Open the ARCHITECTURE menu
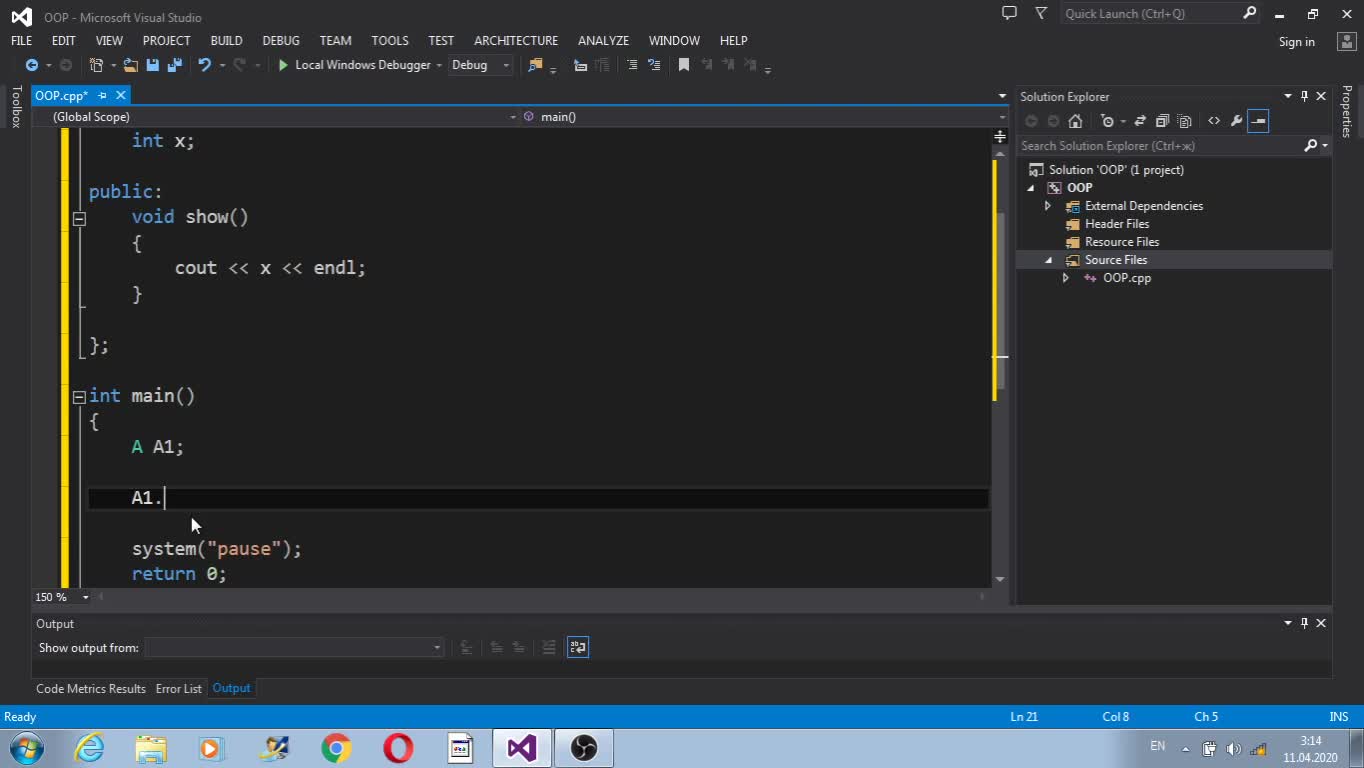 516,40
